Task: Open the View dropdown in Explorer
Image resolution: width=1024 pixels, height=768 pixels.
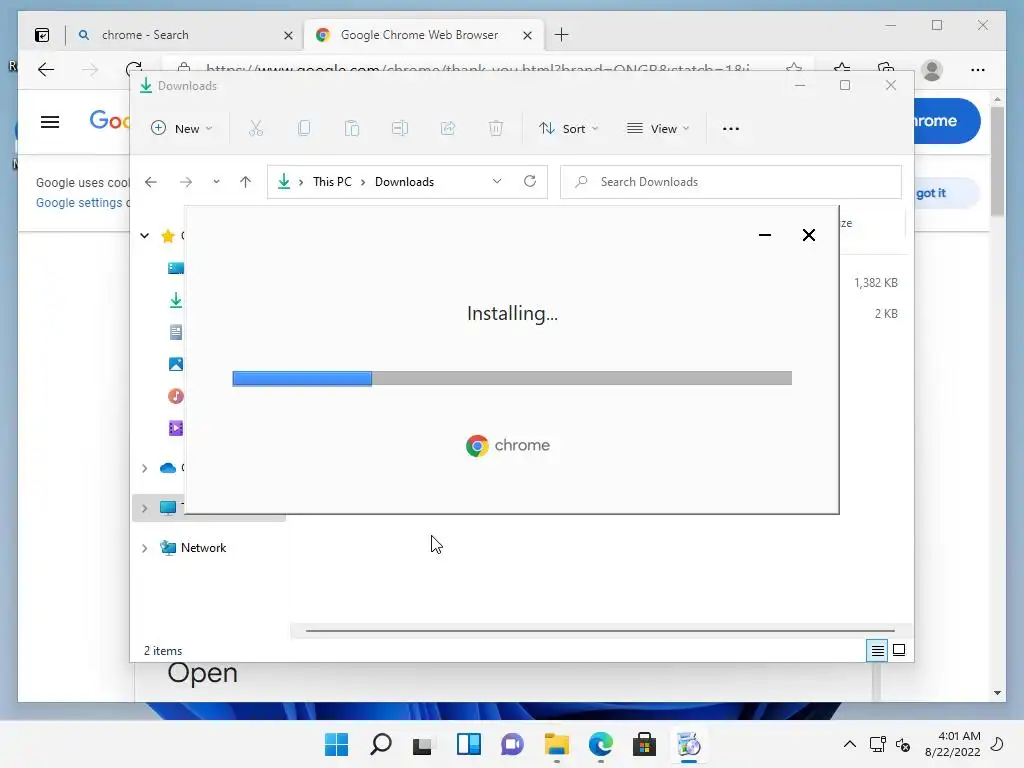Action: pyautogui.click(x=658, y=129)
